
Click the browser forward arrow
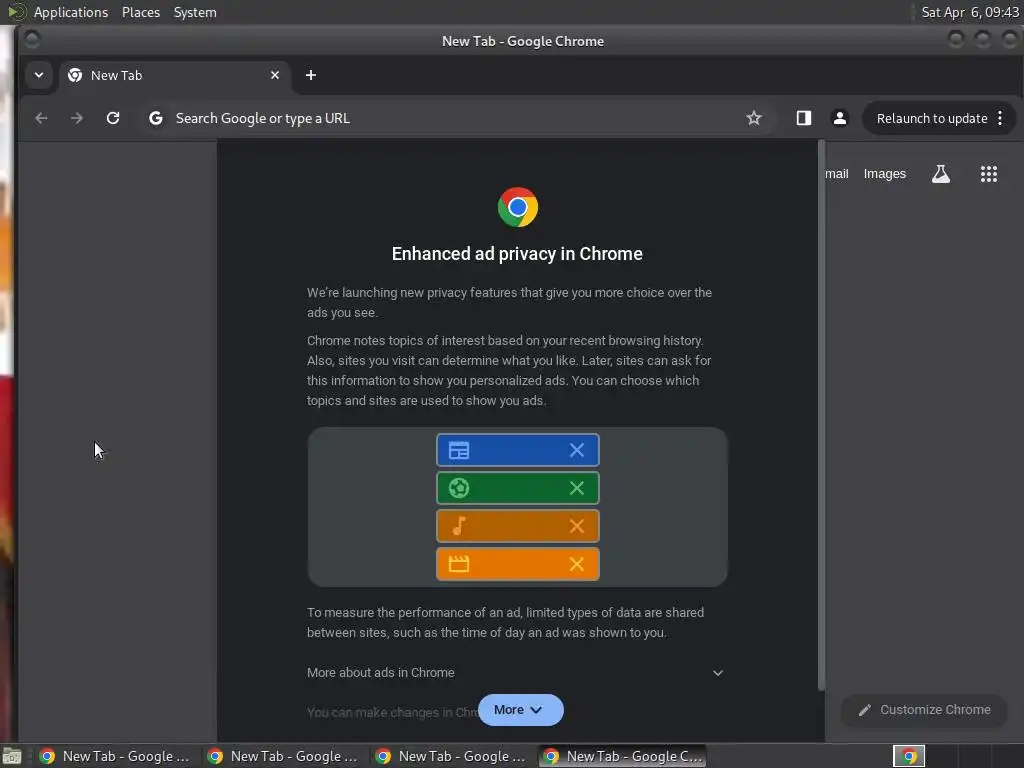click(x=77, y=118)
